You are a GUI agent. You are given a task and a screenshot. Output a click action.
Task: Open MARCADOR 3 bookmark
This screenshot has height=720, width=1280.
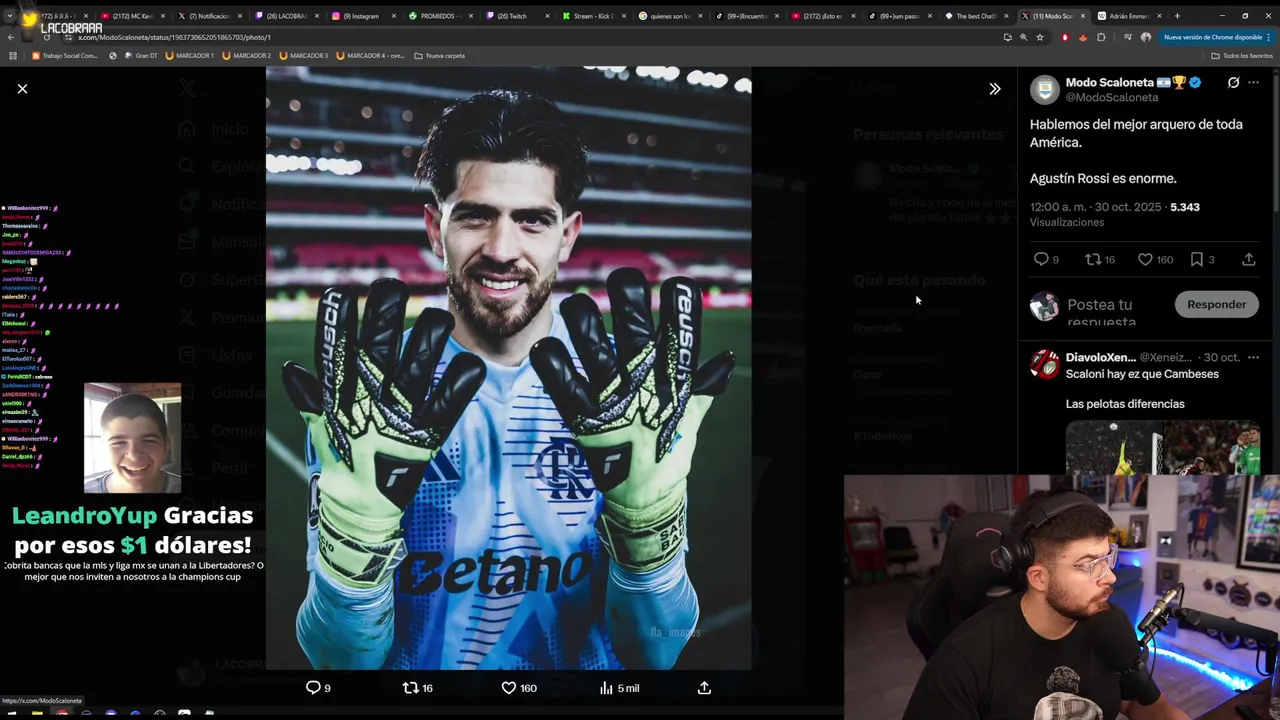[304, 55]
